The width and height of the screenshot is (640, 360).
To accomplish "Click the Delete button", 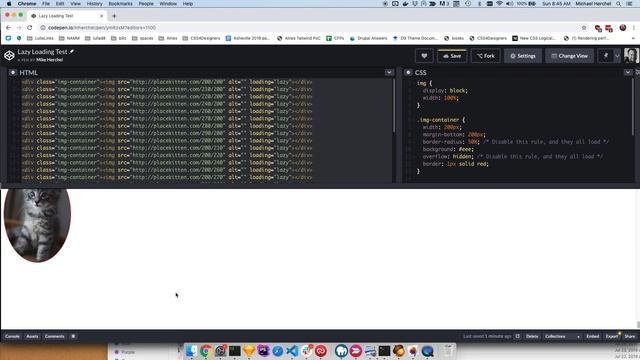I will (x=532, y=336).
